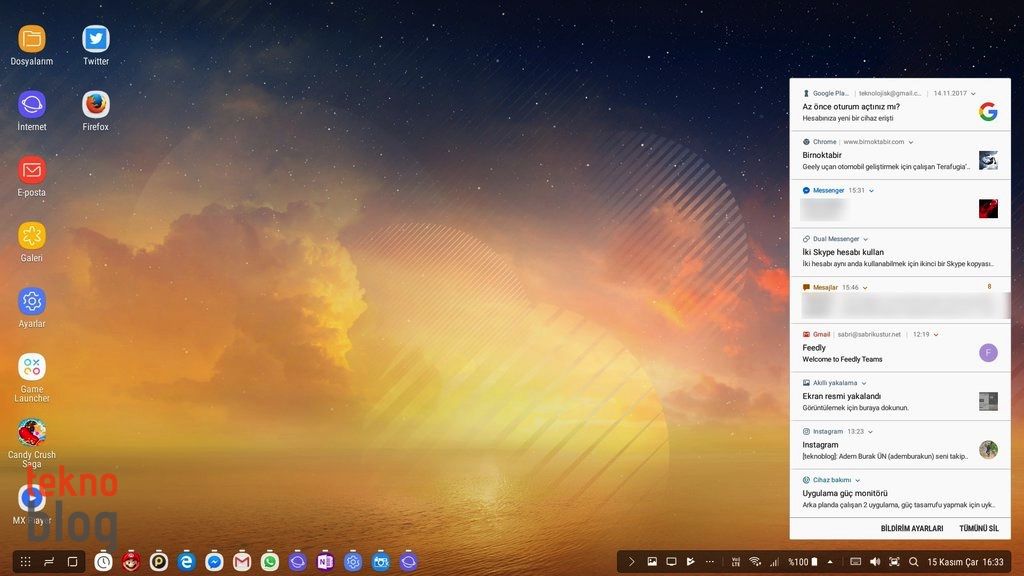Open the Gmail icon in the taskbar

click(242, 562)
